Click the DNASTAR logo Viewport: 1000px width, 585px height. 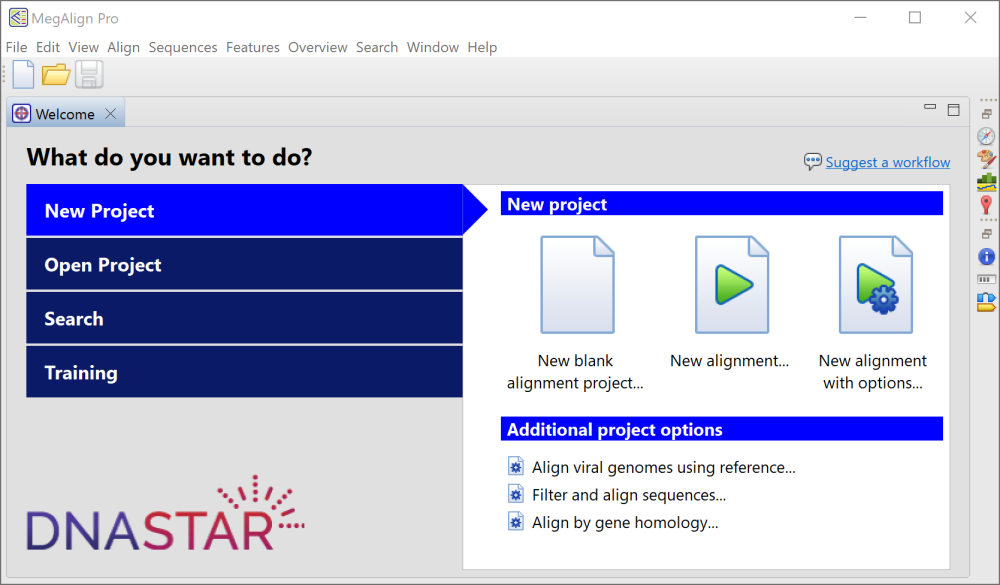[x=165, y=513]
